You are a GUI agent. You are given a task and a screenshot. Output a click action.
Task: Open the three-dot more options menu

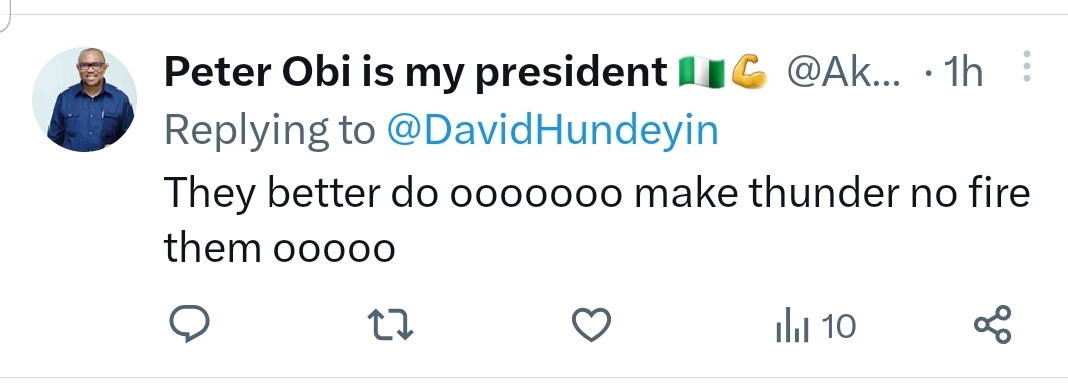click(x=1027, y=66)
